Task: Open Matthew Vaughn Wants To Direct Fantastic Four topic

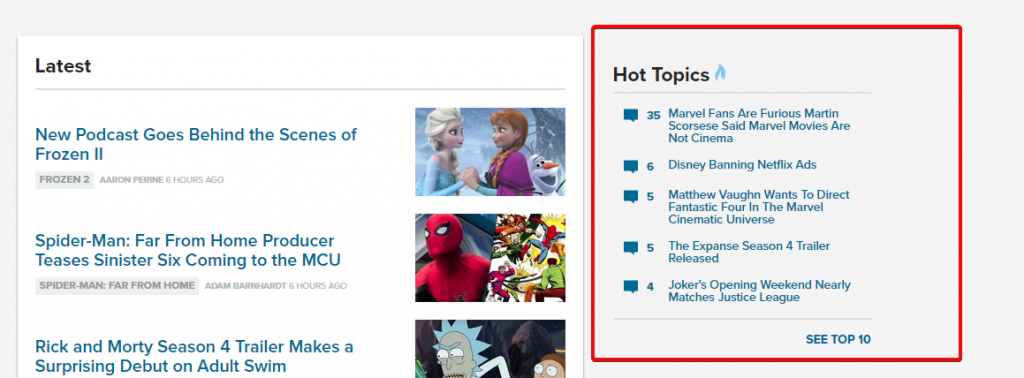Action: (x=759, y=207)
